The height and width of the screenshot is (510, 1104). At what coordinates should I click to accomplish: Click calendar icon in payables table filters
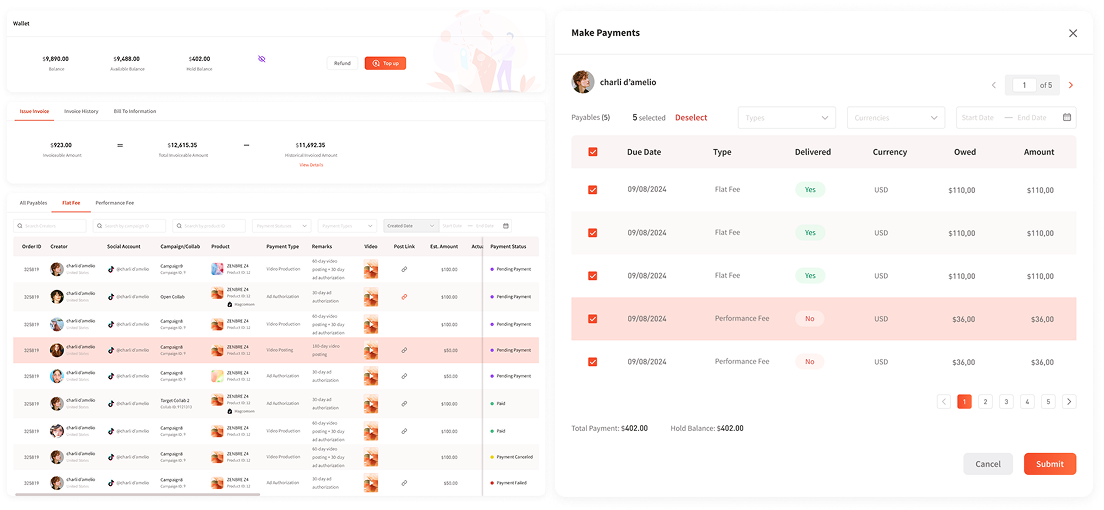coord(506,226)
